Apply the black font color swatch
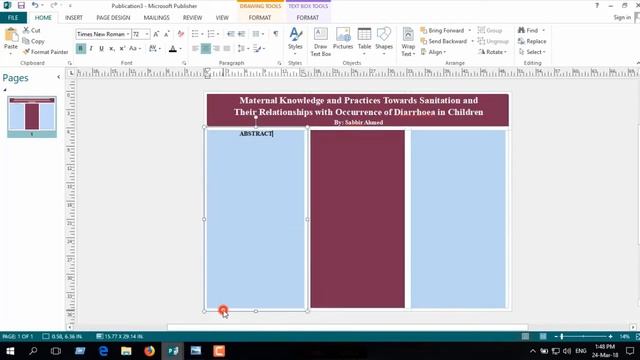The height and width of the screenshot is (360, 640). click(173, 49)
